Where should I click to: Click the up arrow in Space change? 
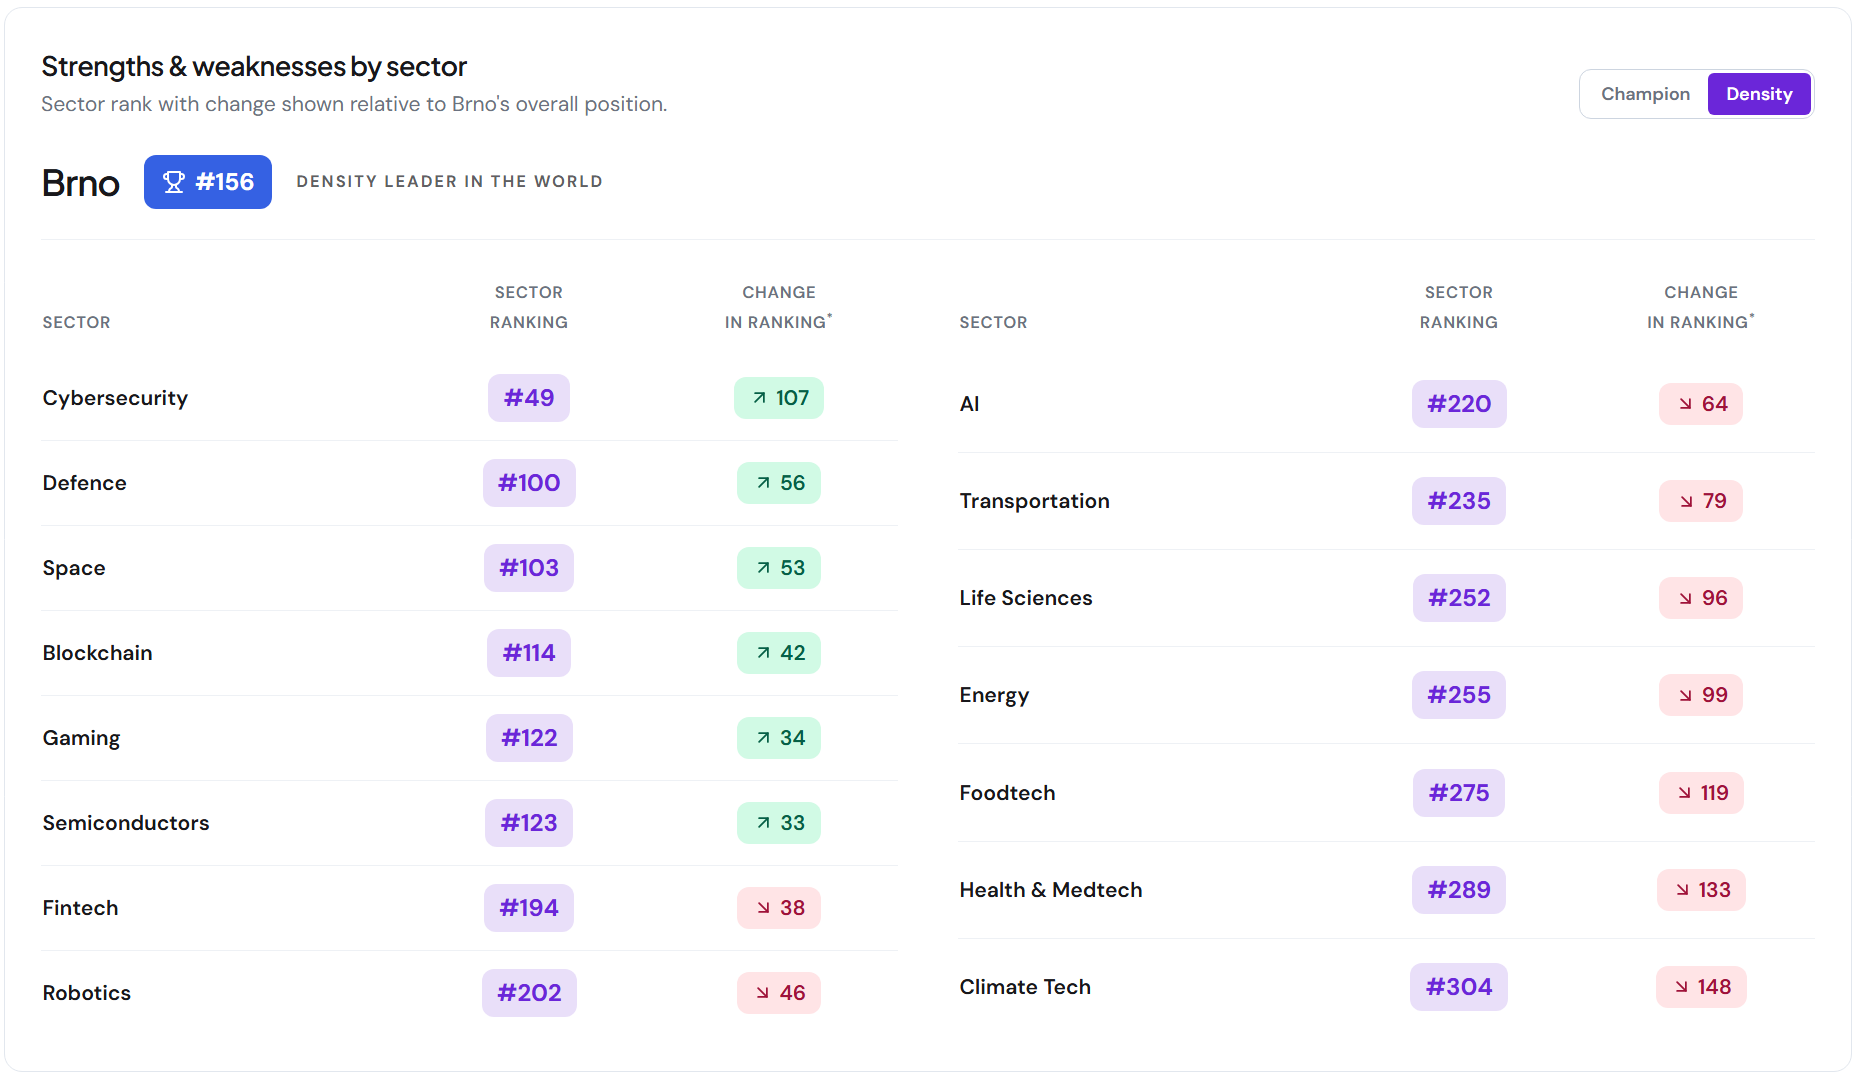[x=764, y=568]
